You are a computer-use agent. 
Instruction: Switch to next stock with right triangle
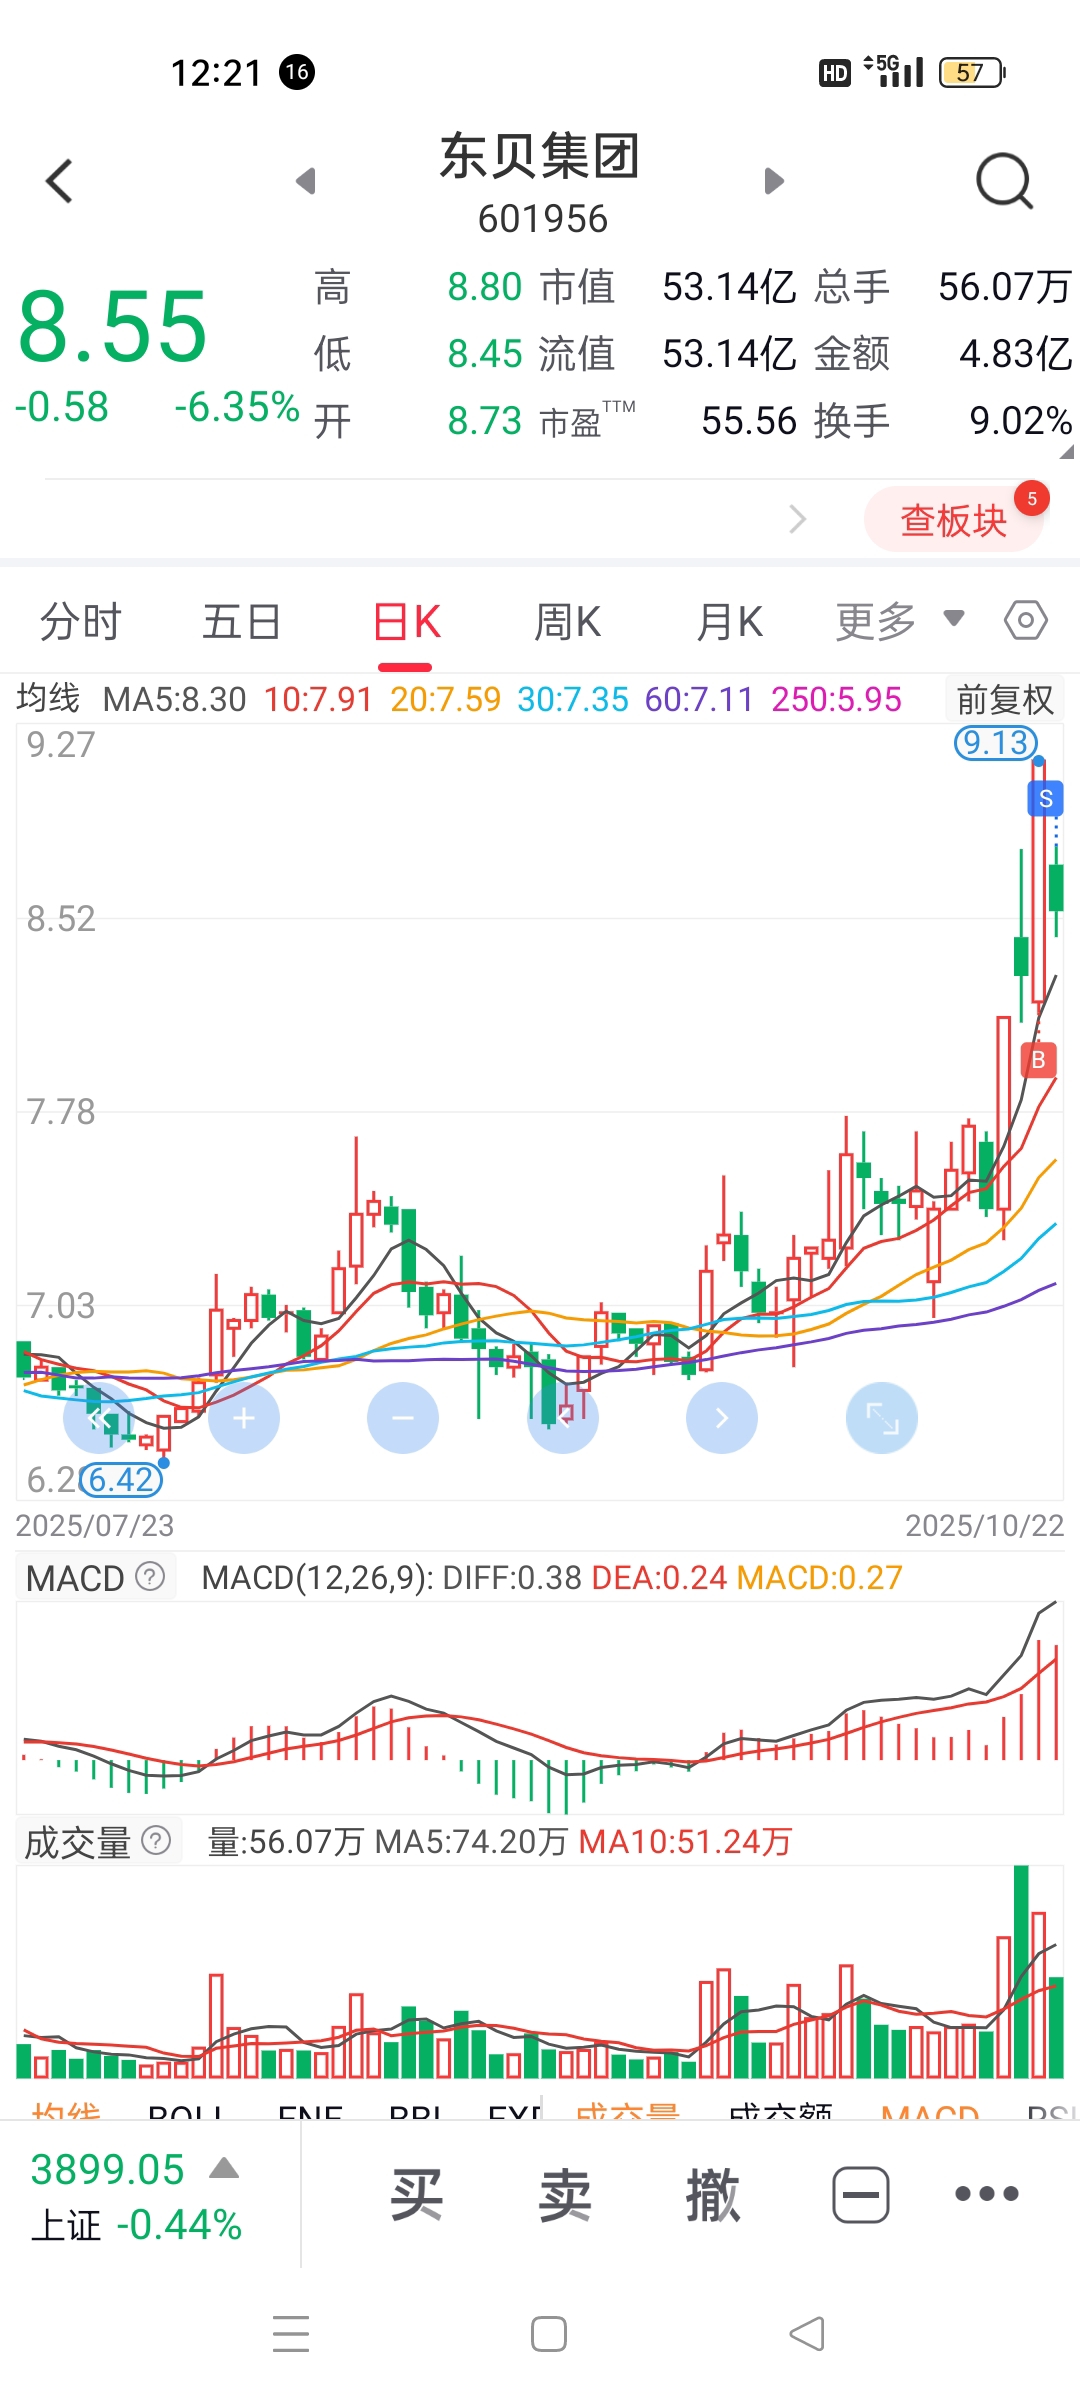coord(773,181)
